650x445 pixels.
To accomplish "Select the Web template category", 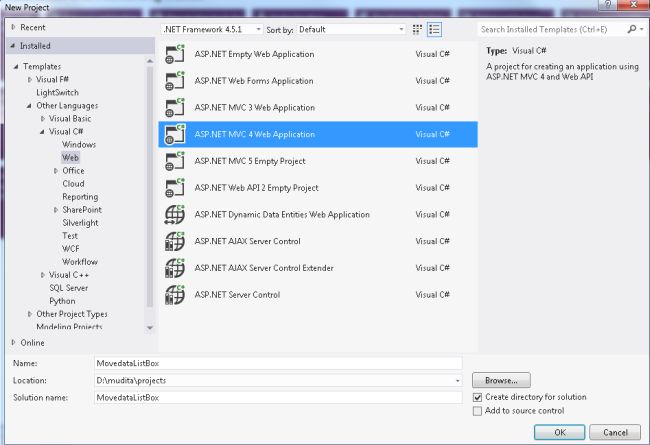I will 70,158.
